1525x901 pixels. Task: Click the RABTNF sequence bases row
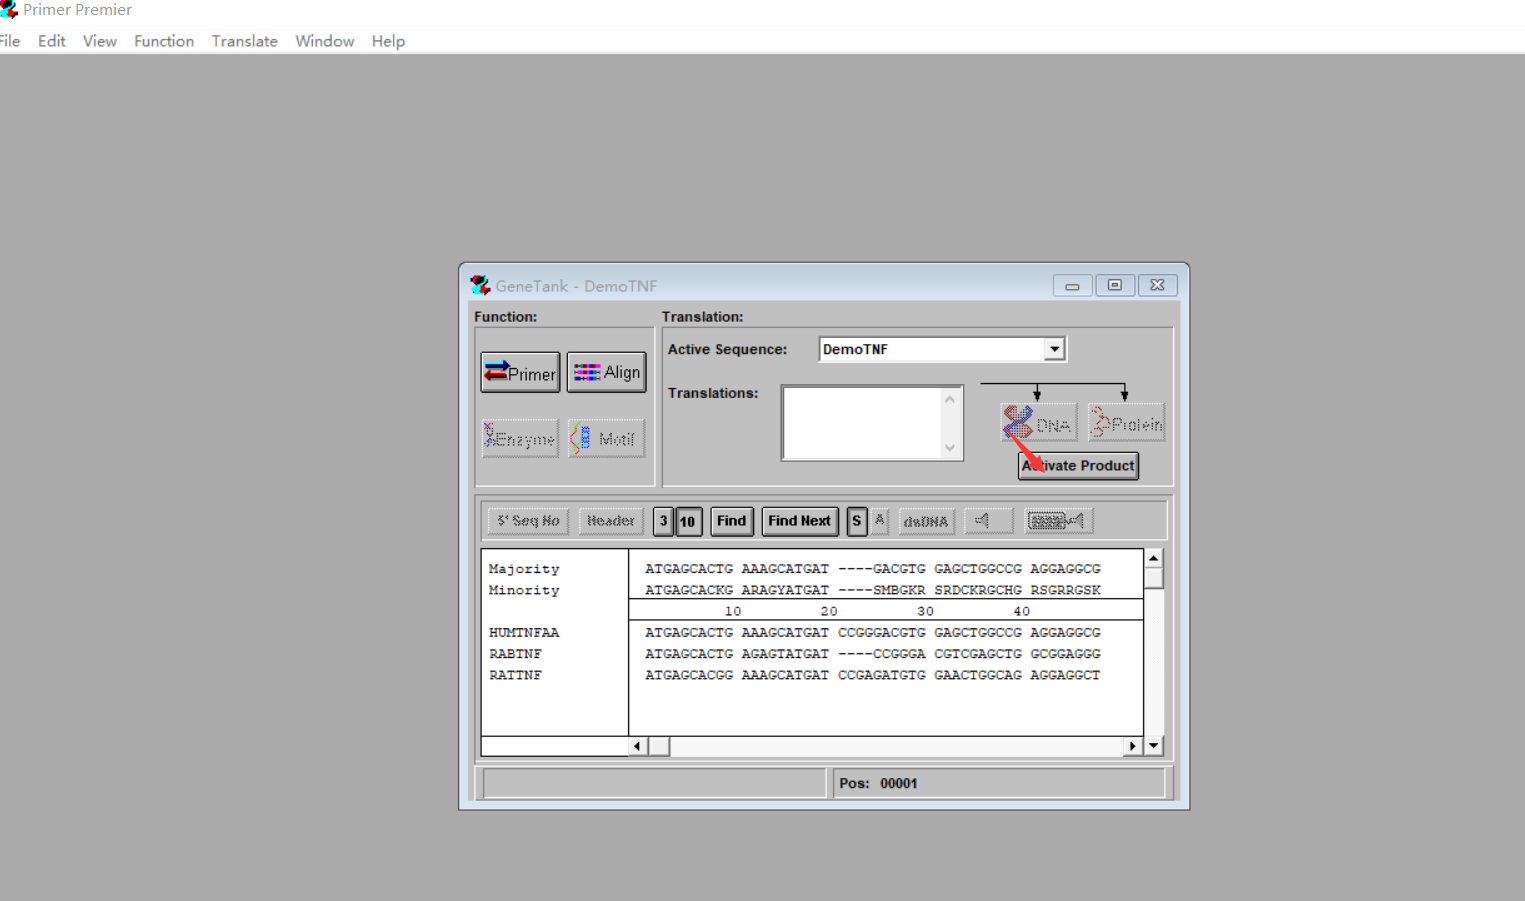coord(873,654)
